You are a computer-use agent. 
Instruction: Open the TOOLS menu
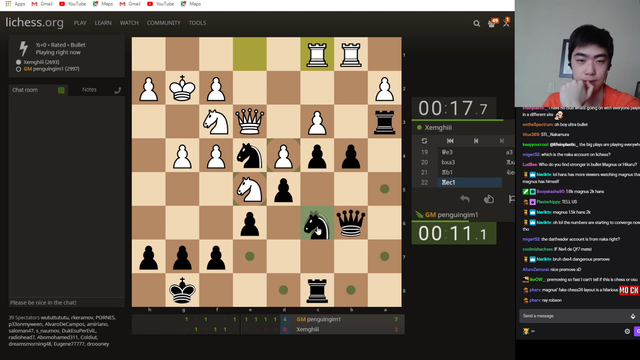(197, 23)
